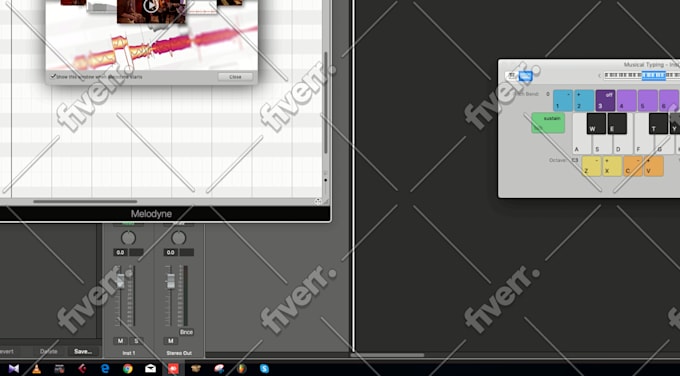
Task: Click the highlighted range on mini keyboard
Action: 654,76
